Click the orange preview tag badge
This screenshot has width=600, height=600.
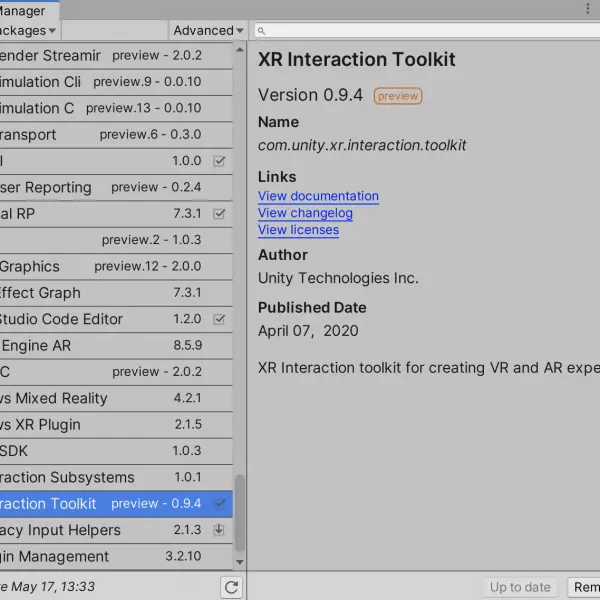398,96
